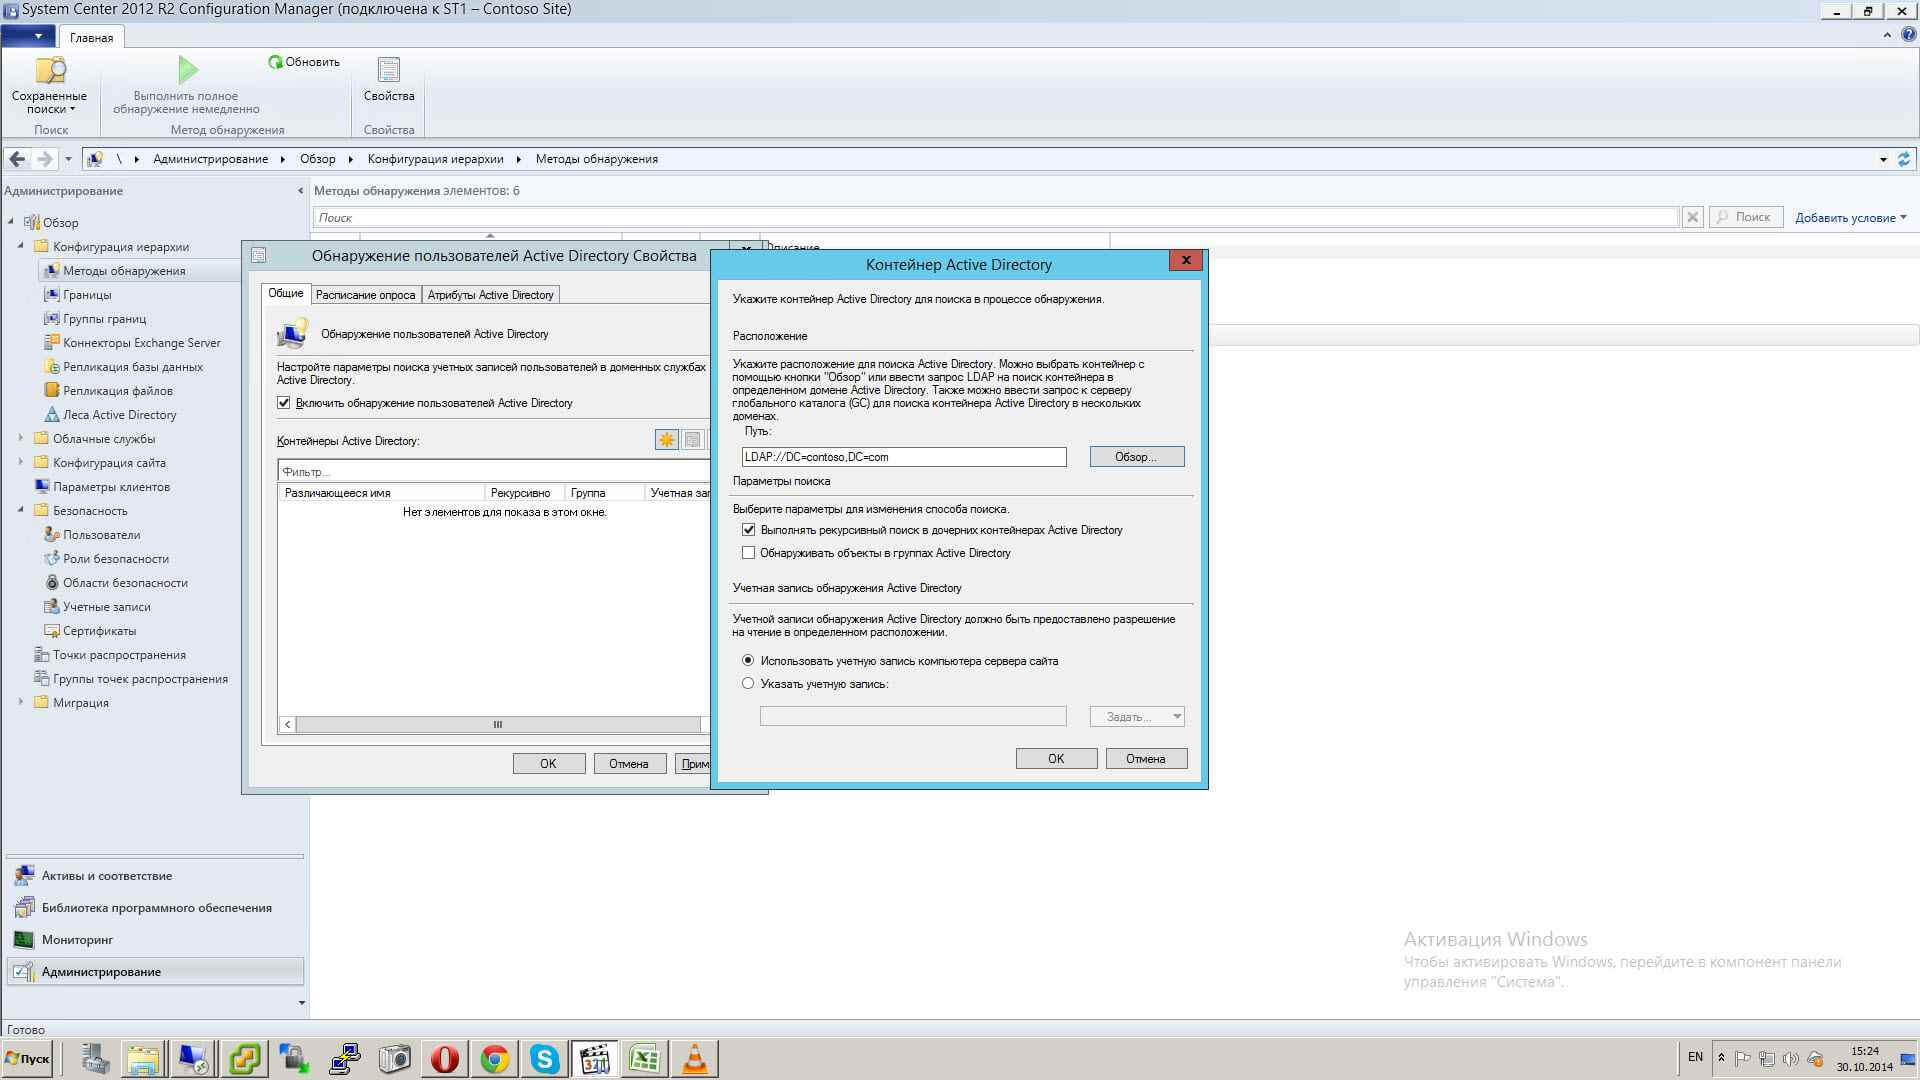The image size is (1920, 1080).
Task: Click Обзор... button in container dialog
Action: click(1137, 457)
